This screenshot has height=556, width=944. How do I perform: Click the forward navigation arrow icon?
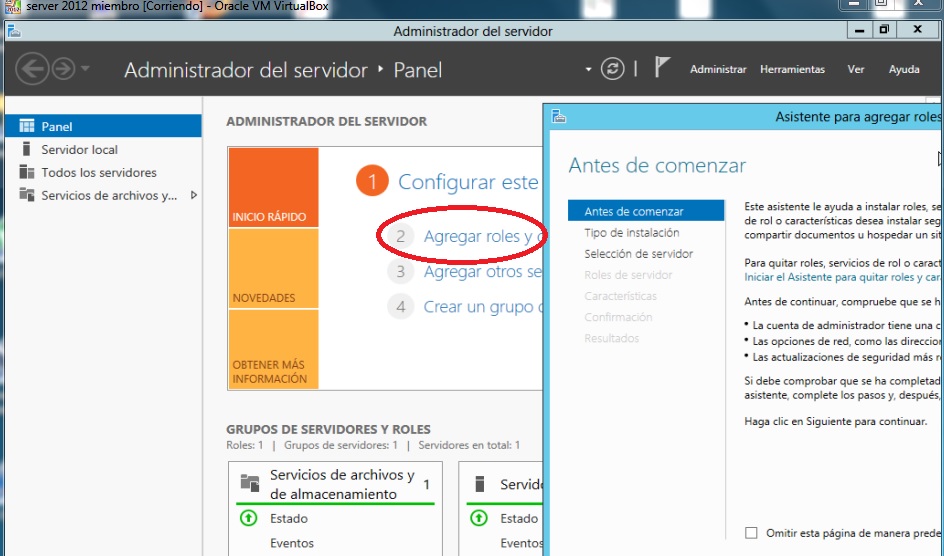coord(63,69)
